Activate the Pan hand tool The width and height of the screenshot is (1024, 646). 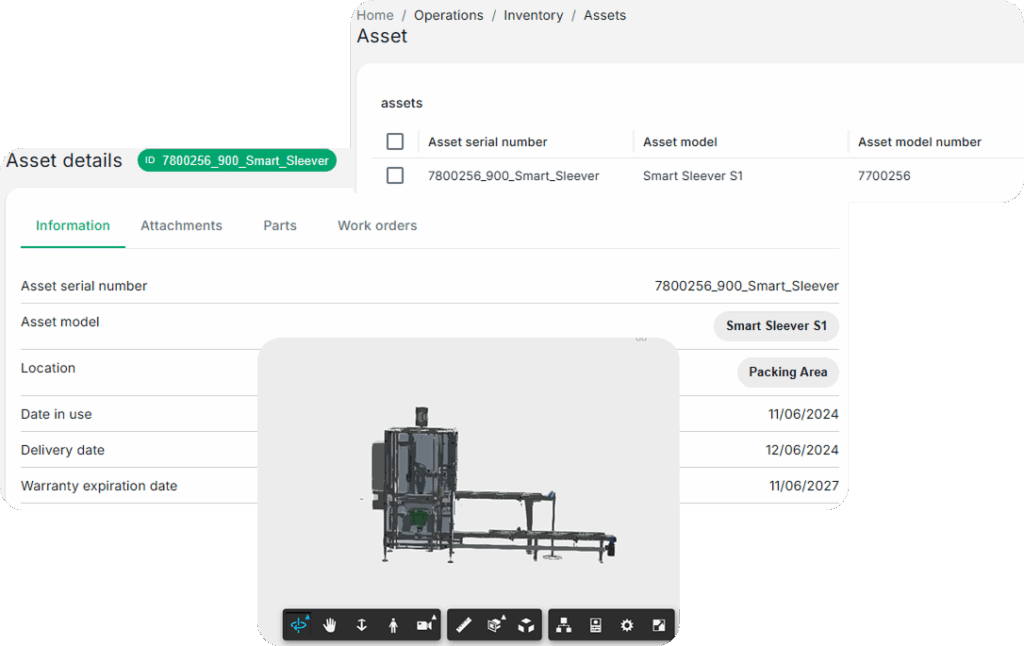click(330, 625)
